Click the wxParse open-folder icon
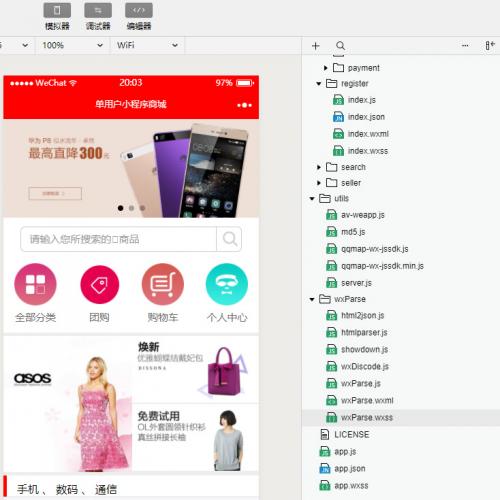This screenshot has width=500, height=500. click(325, 299)
